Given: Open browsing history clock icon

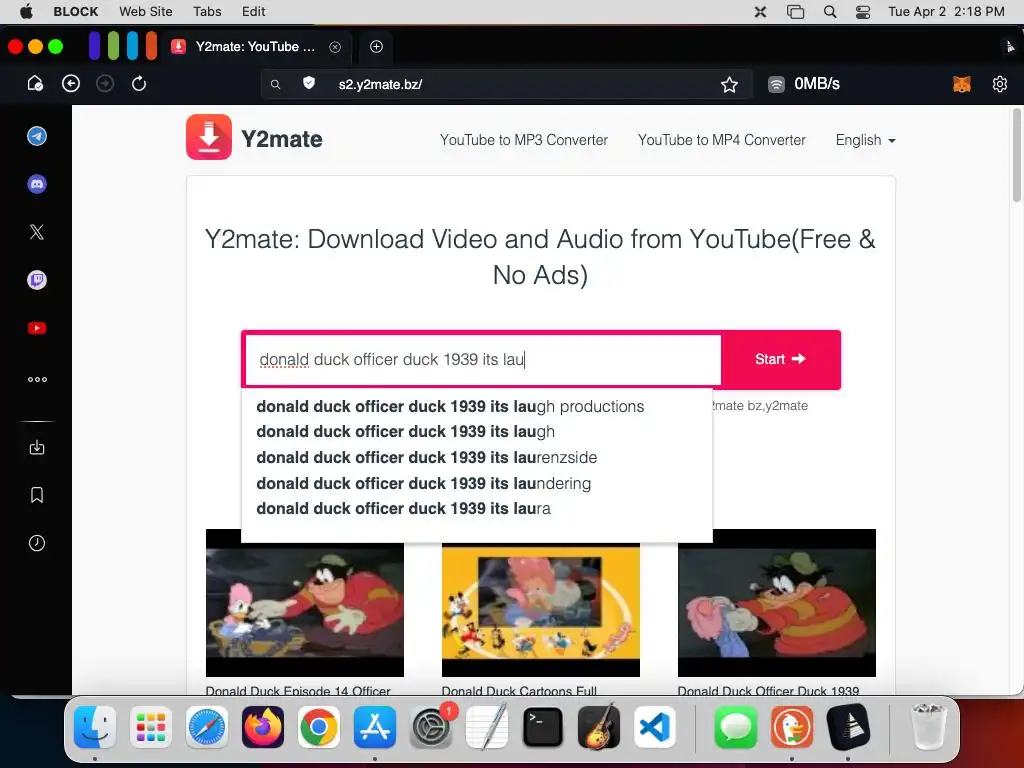Looking at the screenshot, I should click(37, 543).
